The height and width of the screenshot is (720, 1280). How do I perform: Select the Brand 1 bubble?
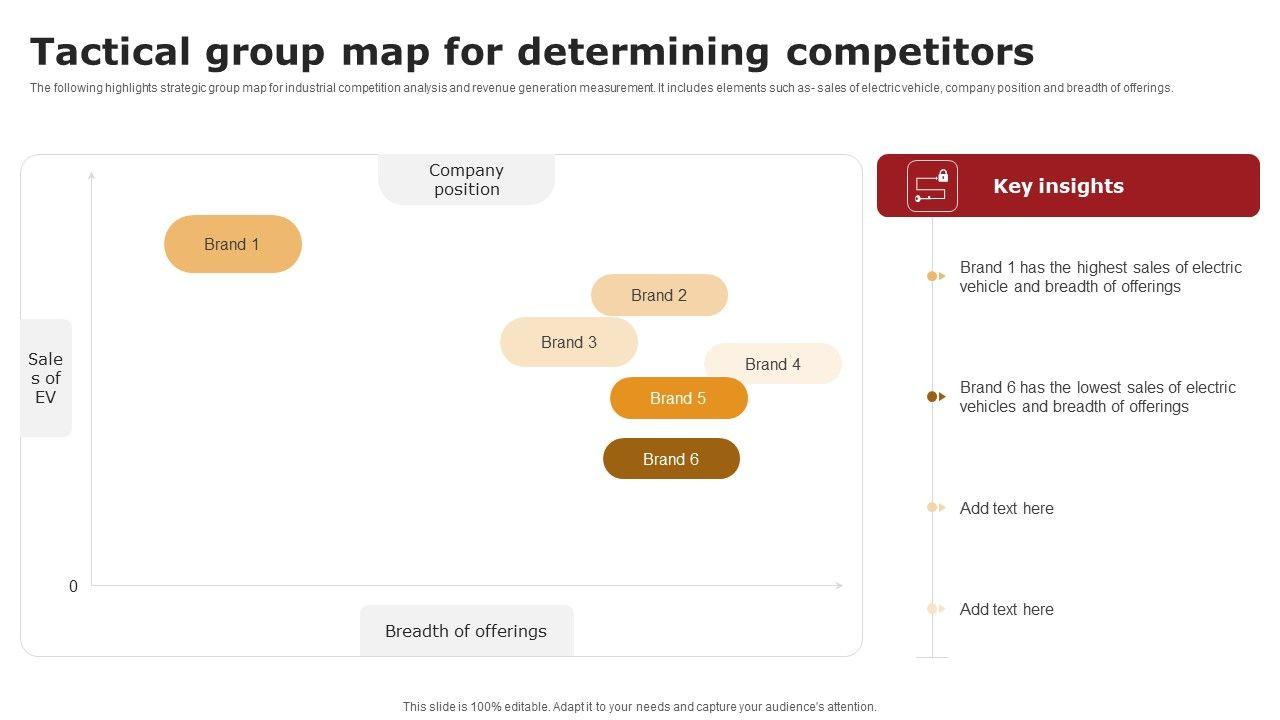click(x=232, y=244)
